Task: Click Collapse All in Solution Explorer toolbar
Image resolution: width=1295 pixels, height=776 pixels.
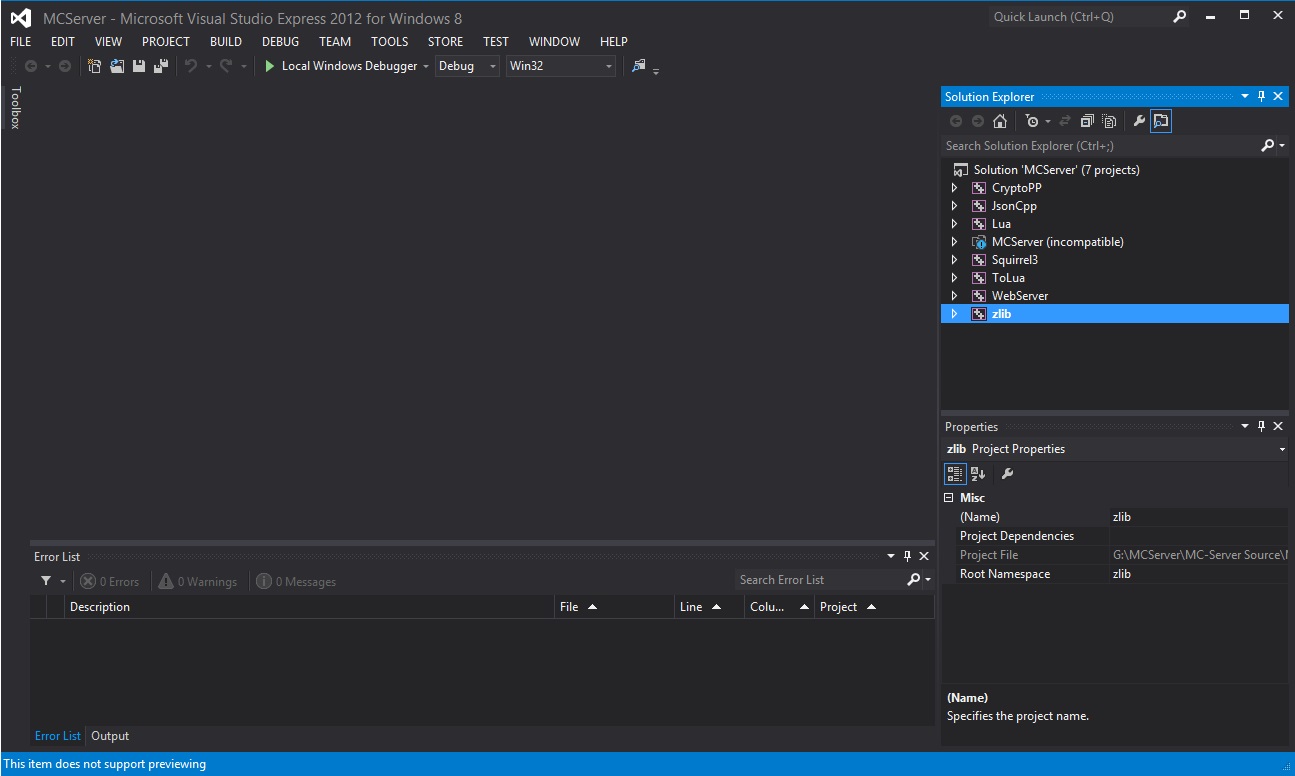Action: [1087, 121]
